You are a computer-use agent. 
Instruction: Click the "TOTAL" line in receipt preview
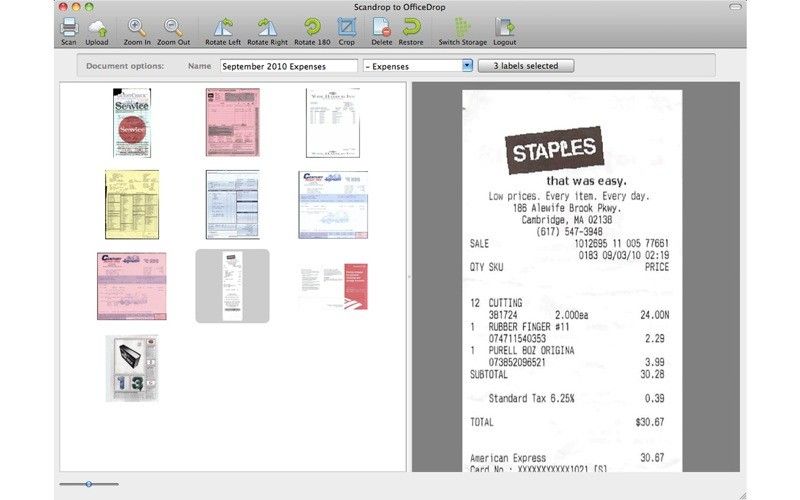point(567,422)
